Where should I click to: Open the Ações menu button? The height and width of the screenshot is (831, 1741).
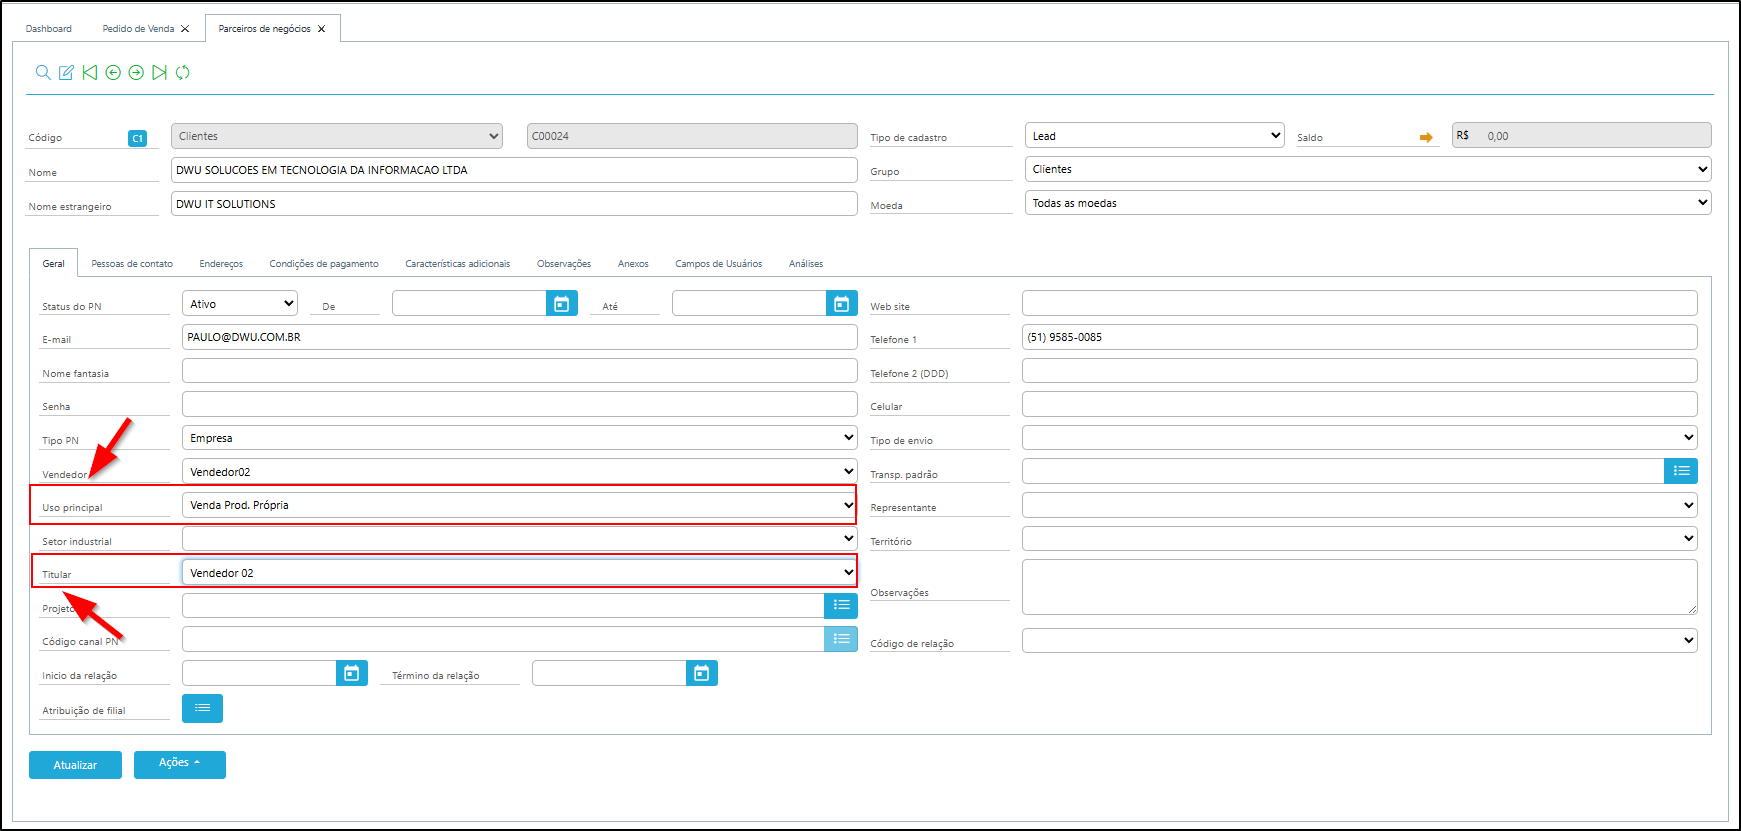click(180, 764)
